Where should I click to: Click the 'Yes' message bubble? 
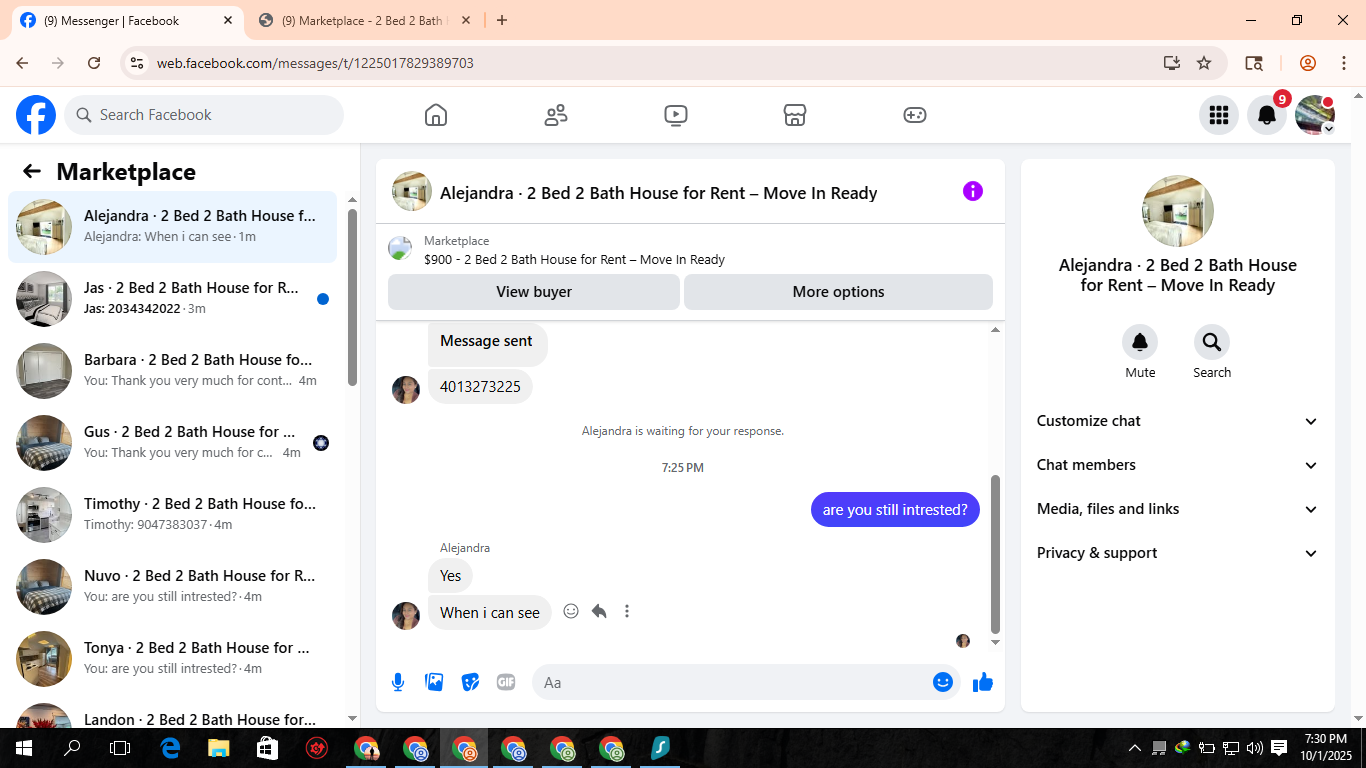click(x=450, y=575)
